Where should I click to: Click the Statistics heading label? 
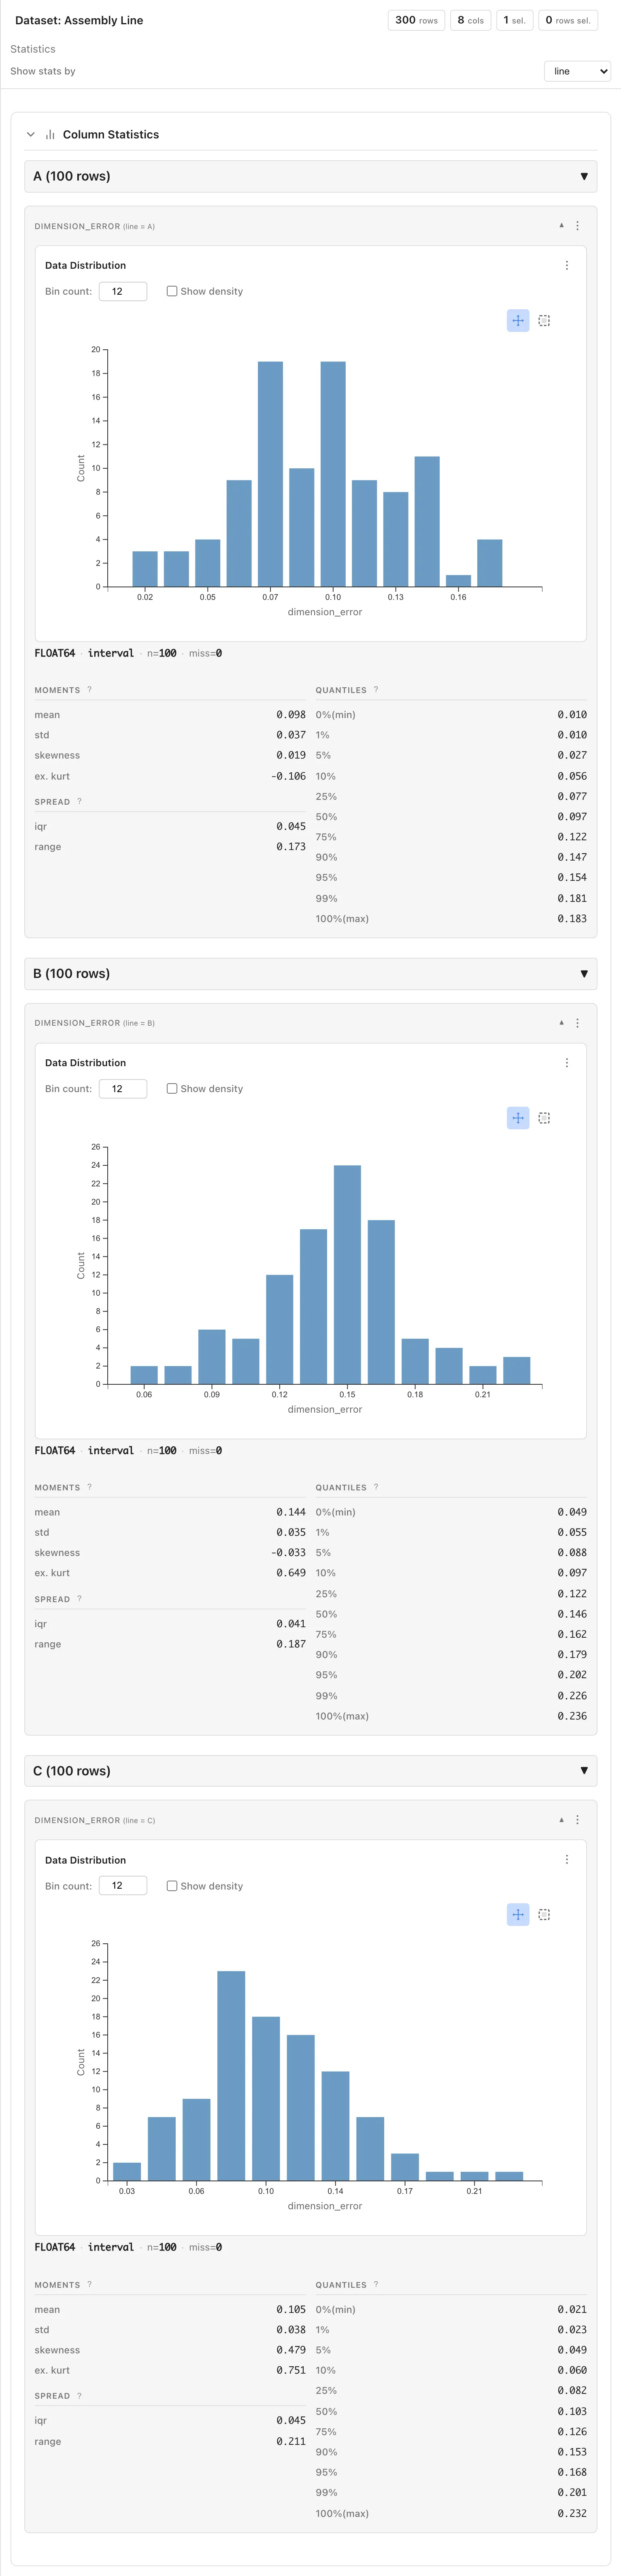(33, 49)
